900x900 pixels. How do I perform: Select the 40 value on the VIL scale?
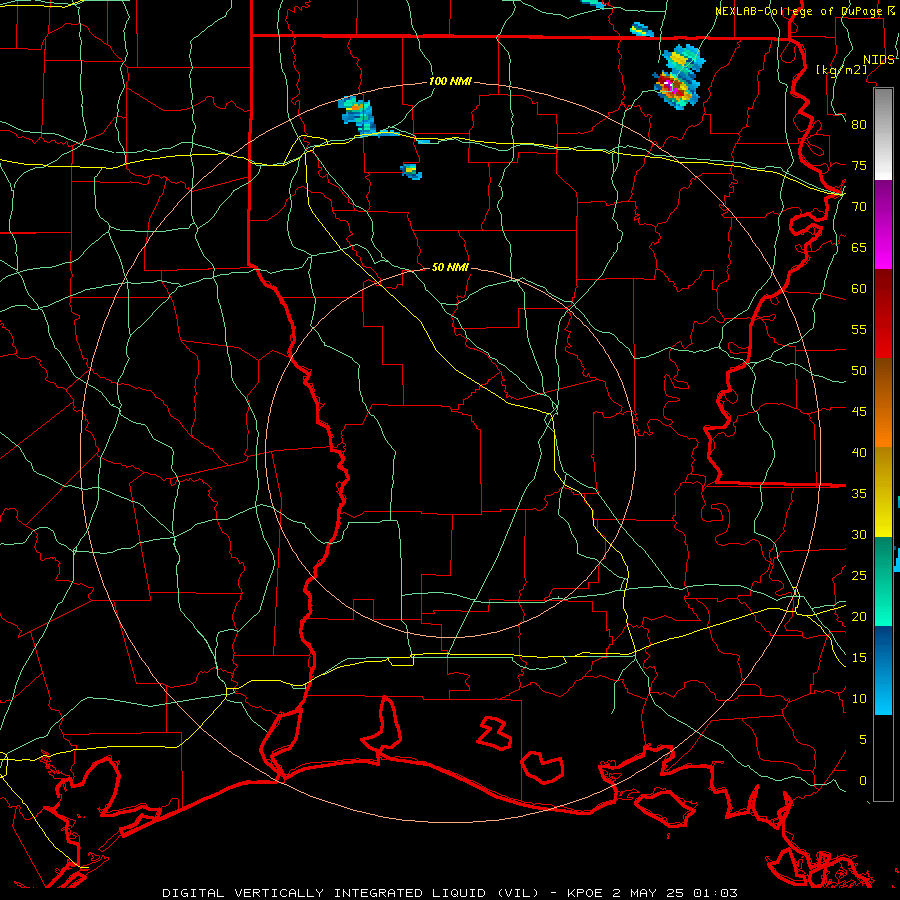(859, 453)
